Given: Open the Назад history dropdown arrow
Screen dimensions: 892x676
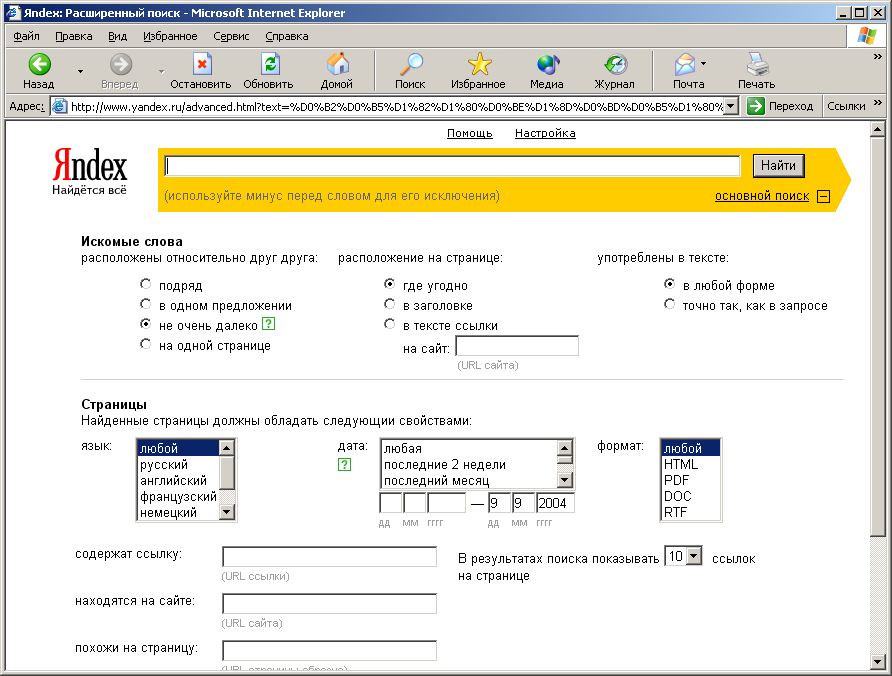Looking at the screenshot, I should (x=80, y=71).
